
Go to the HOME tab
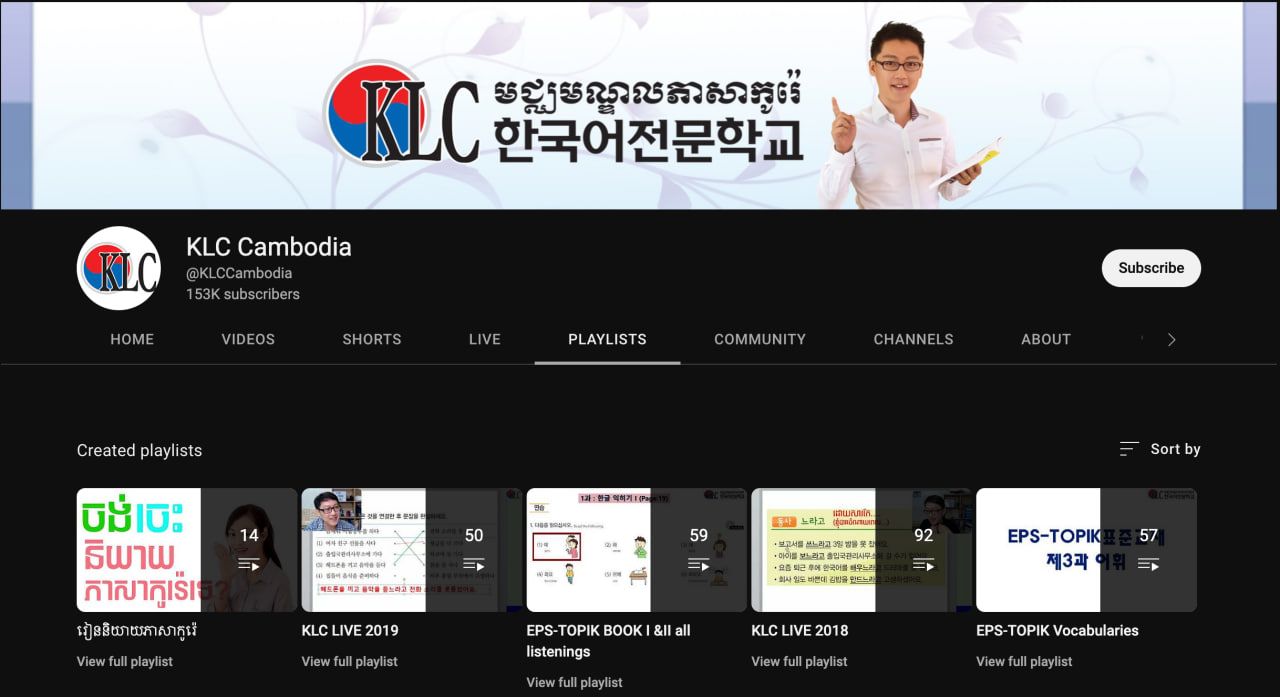[132, 339]
